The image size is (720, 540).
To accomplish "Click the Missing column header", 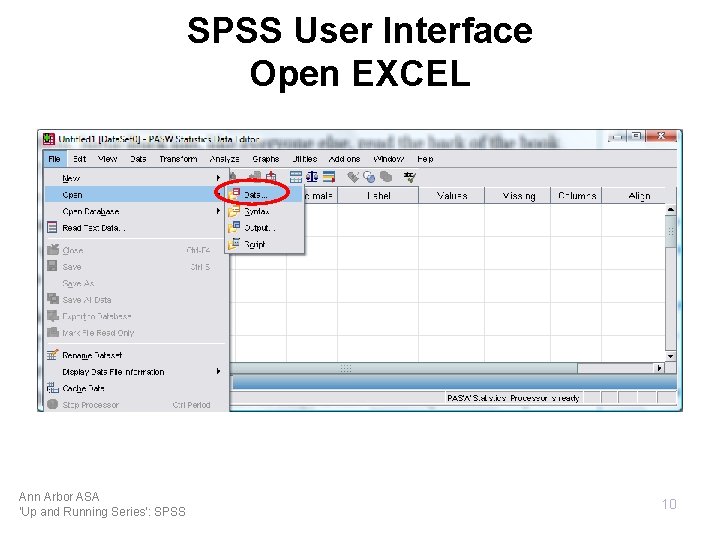I will click(518, 196).
